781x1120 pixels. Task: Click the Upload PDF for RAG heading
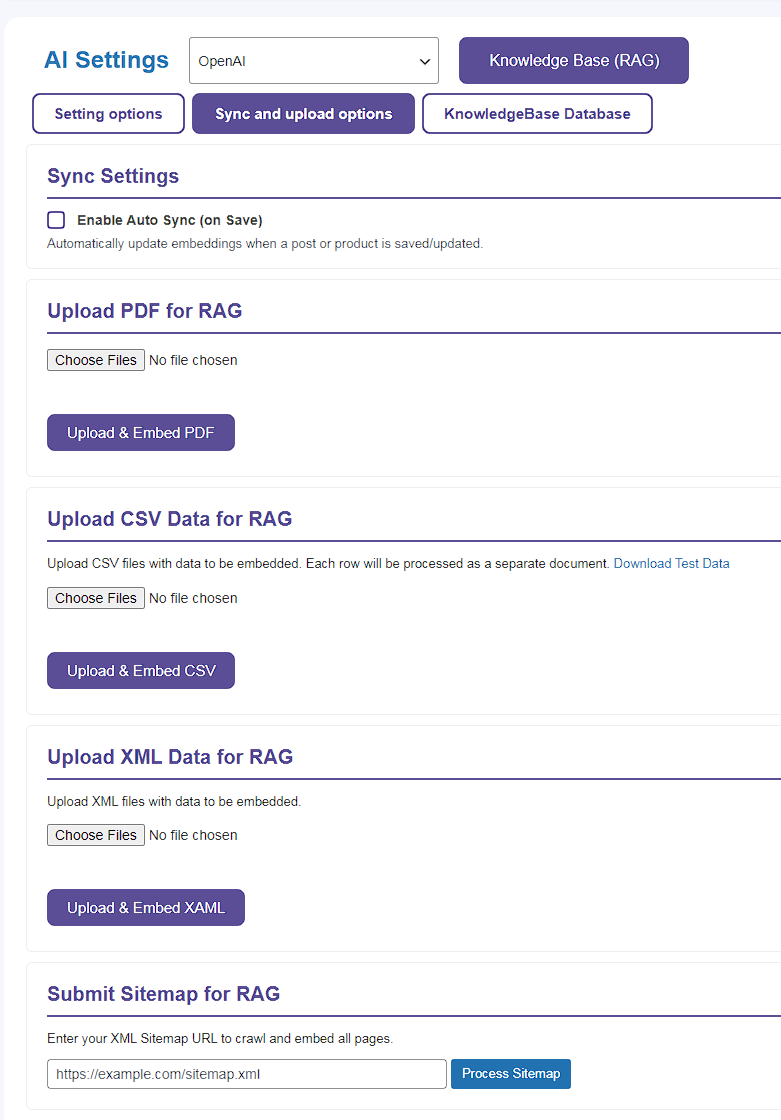click(145, 311)
